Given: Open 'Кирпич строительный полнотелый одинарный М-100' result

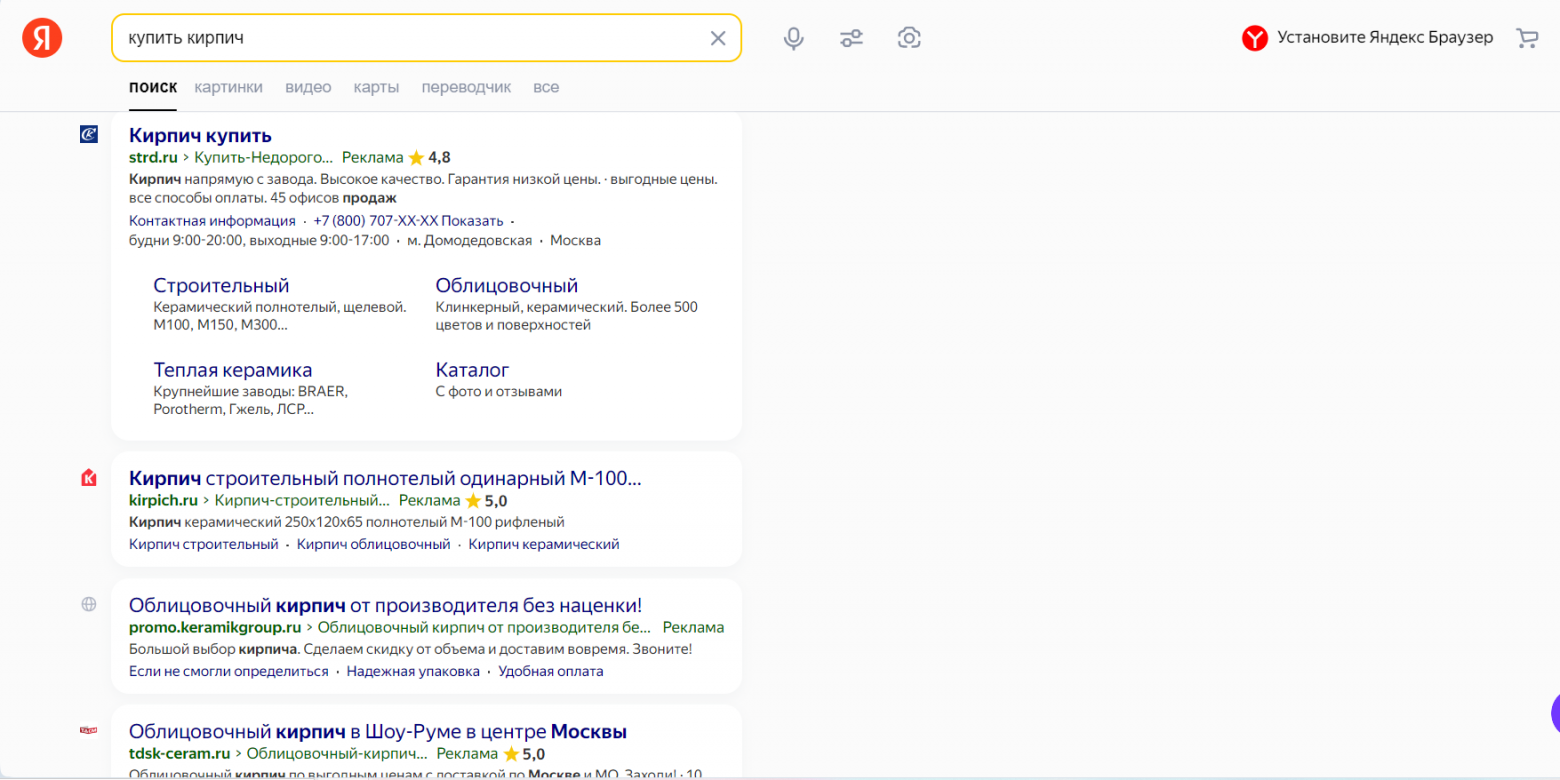Looking at the screenshot, I should (385, 478).
